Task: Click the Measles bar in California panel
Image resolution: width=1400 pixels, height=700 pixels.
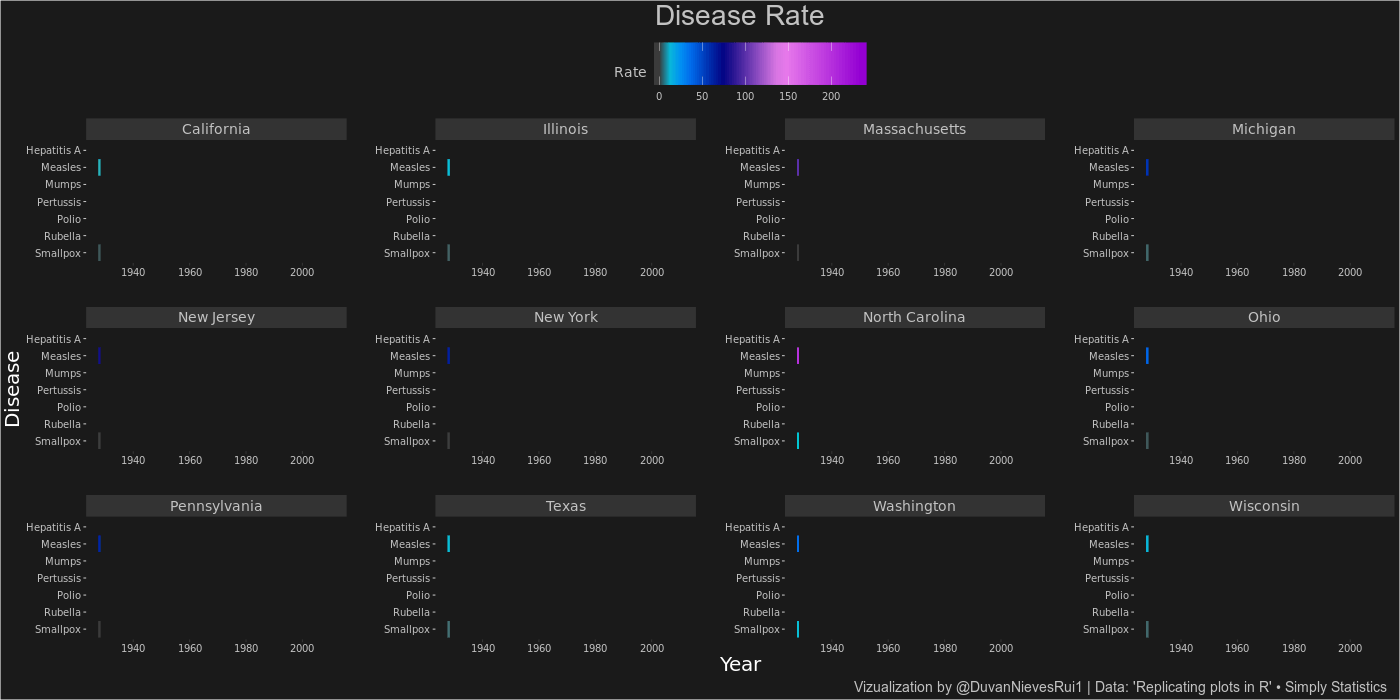Action: (99, 167)
